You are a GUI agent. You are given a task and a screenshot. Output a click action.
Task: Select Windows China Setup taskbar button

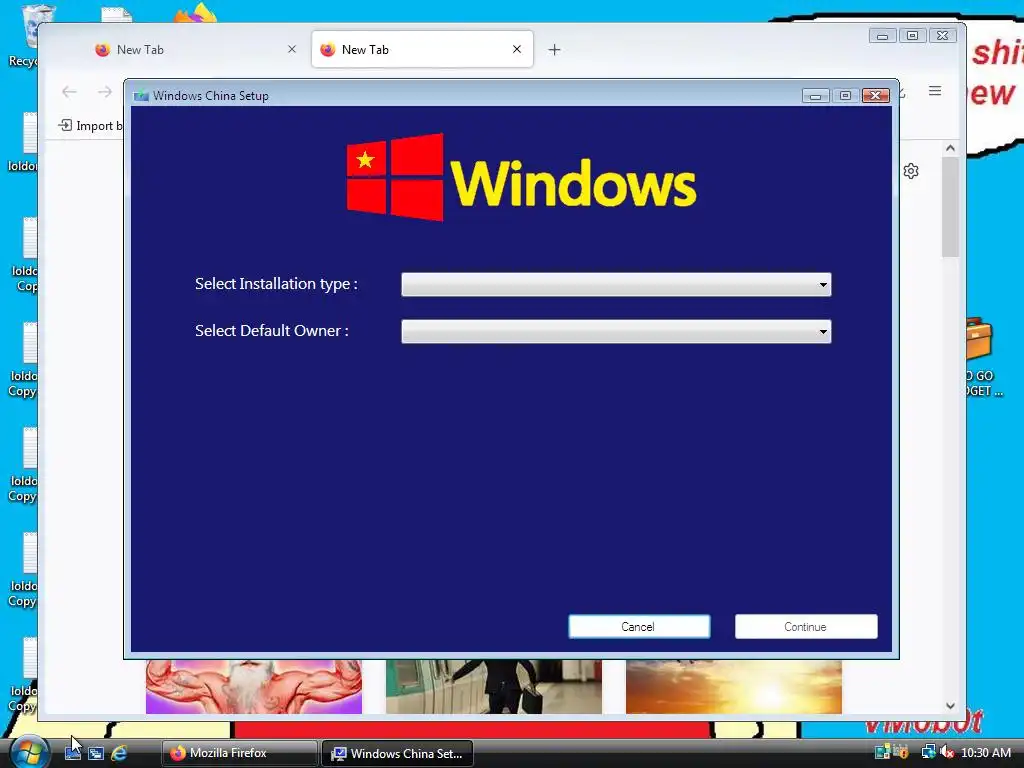tap(398, 753)
